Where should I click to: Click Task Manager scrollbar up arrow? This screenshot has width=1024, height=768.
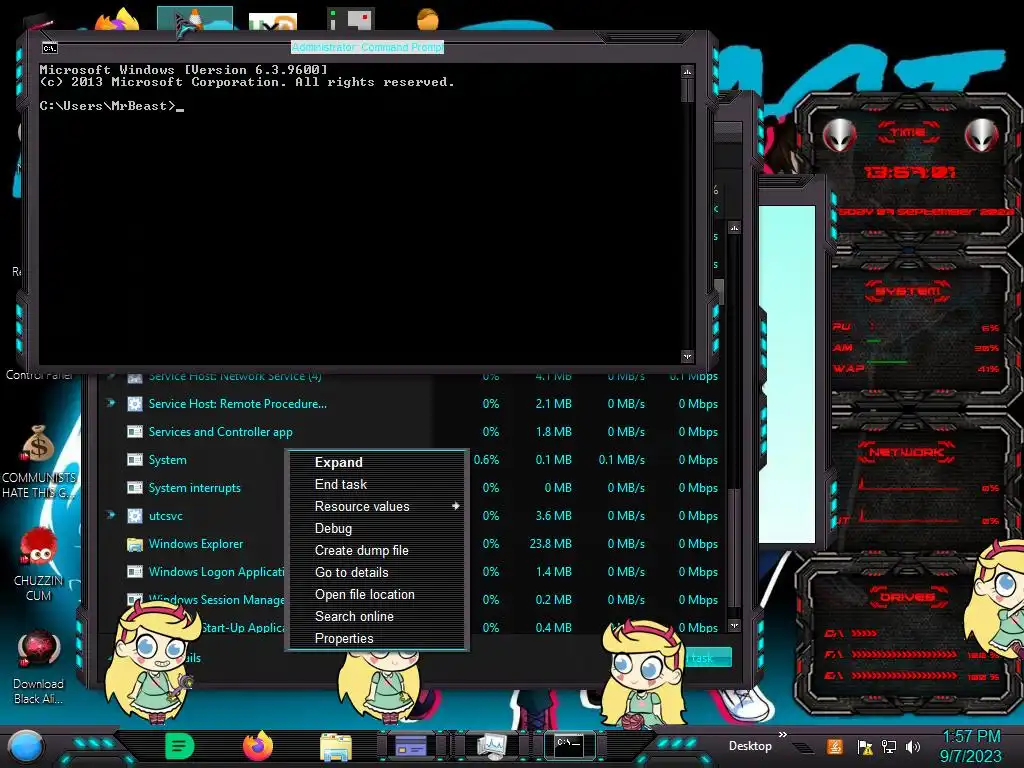tap(735, 228)
